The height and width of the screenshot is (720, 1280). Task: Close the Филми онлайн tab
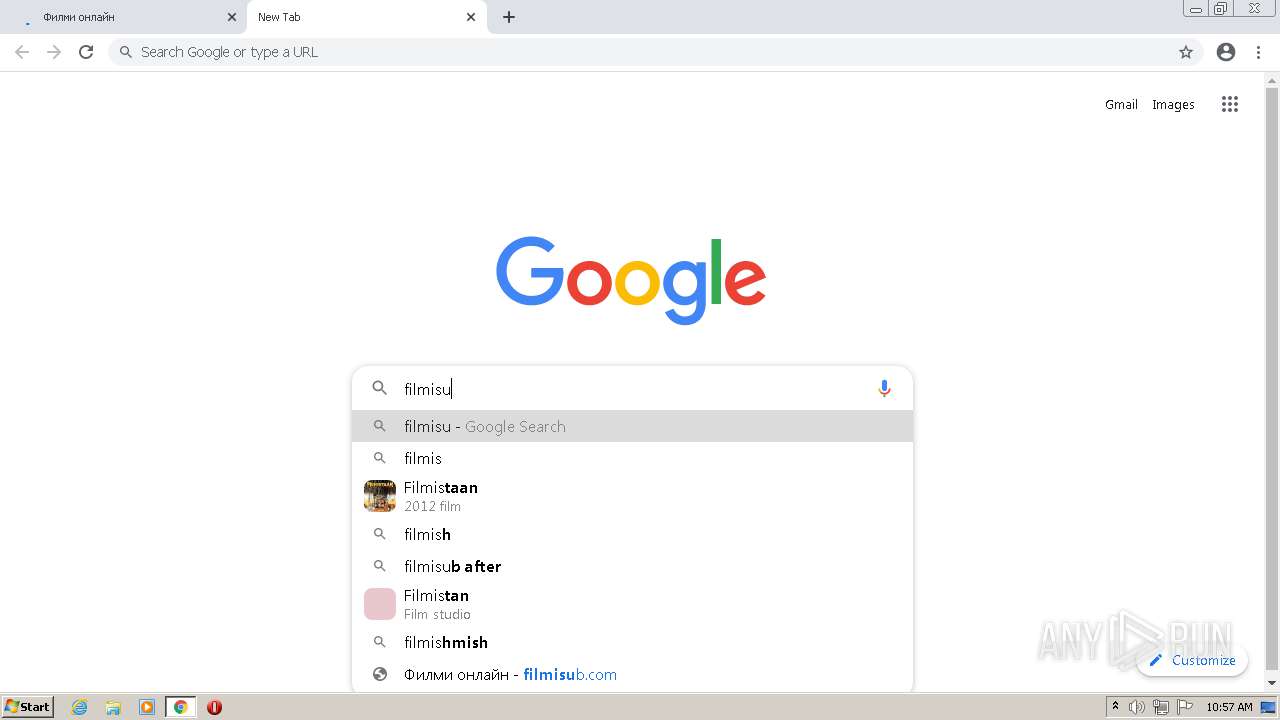(232, 17)
